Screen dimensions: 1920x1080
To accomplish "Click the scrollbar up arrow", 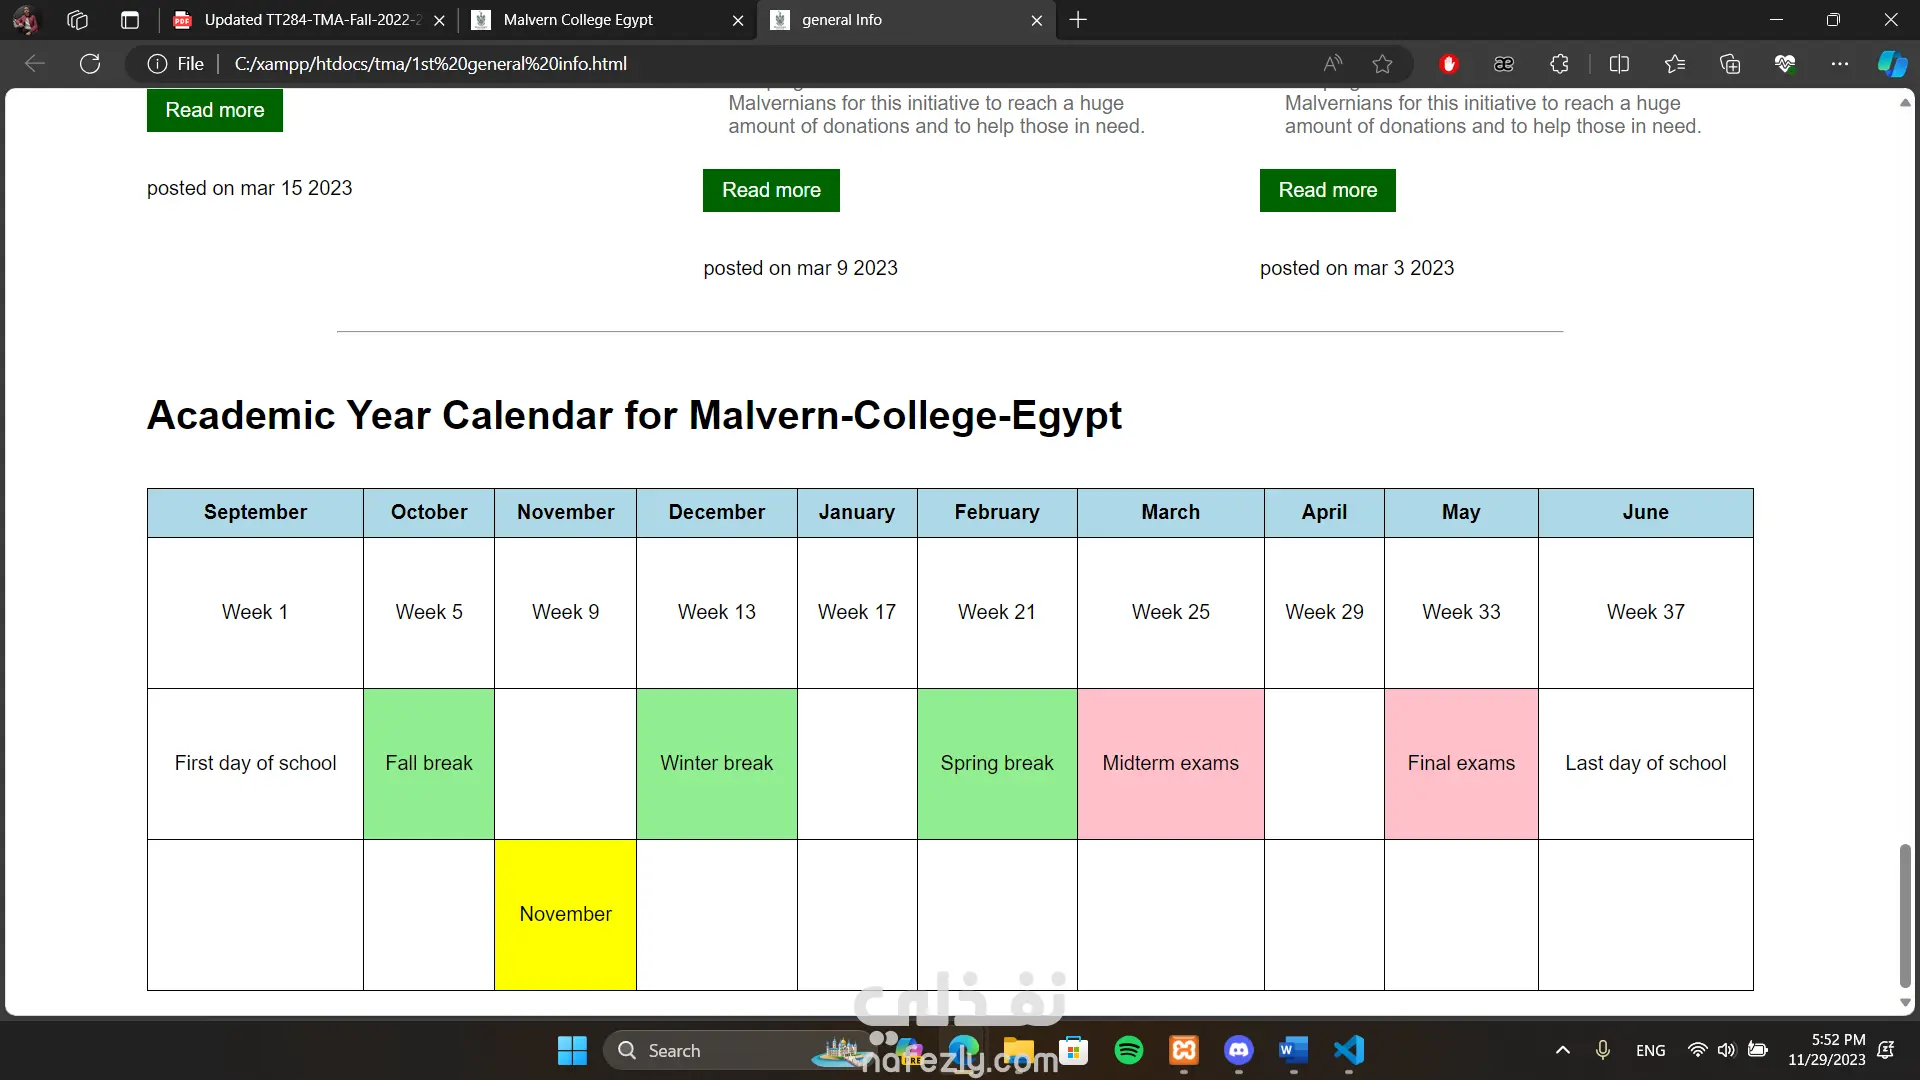I will pos(1905,102).
